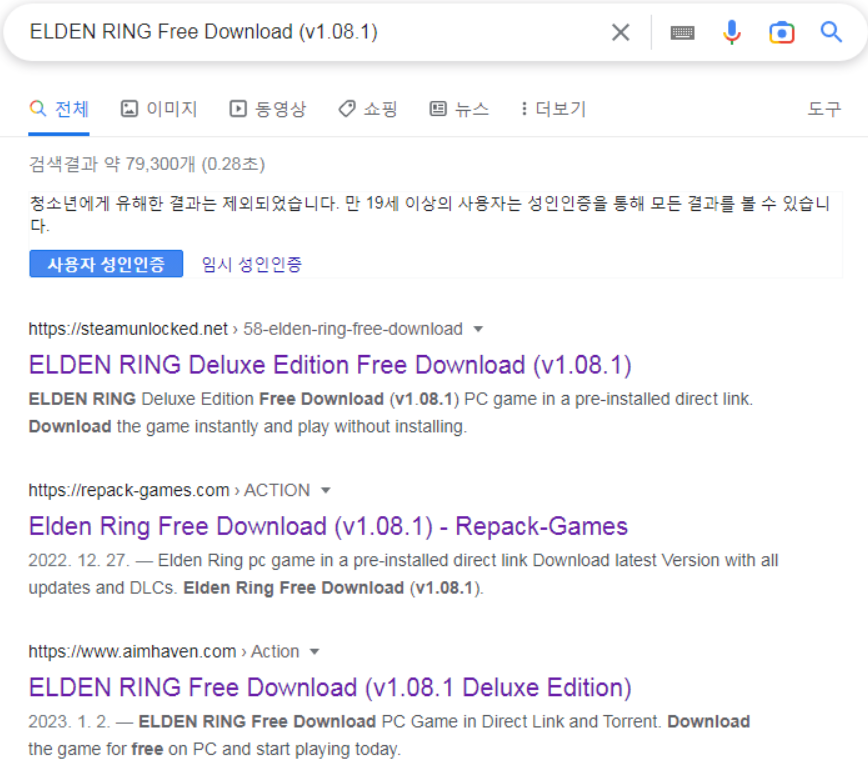Open the on-screen keyboard icon
This screenshot has width=868, height=766.
click(x=682, y=33)
